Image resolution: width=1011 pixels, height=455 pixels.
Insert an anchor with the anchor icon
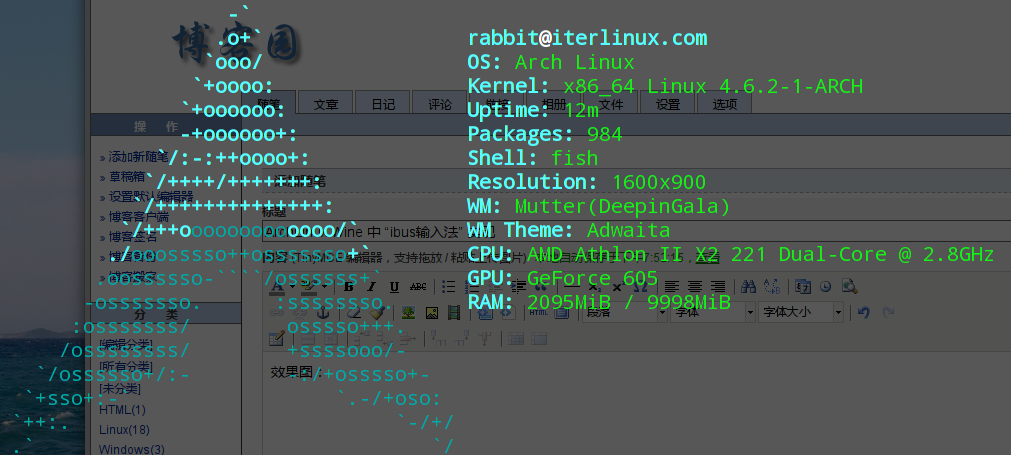pyautogui.click(x=323, y=313)
